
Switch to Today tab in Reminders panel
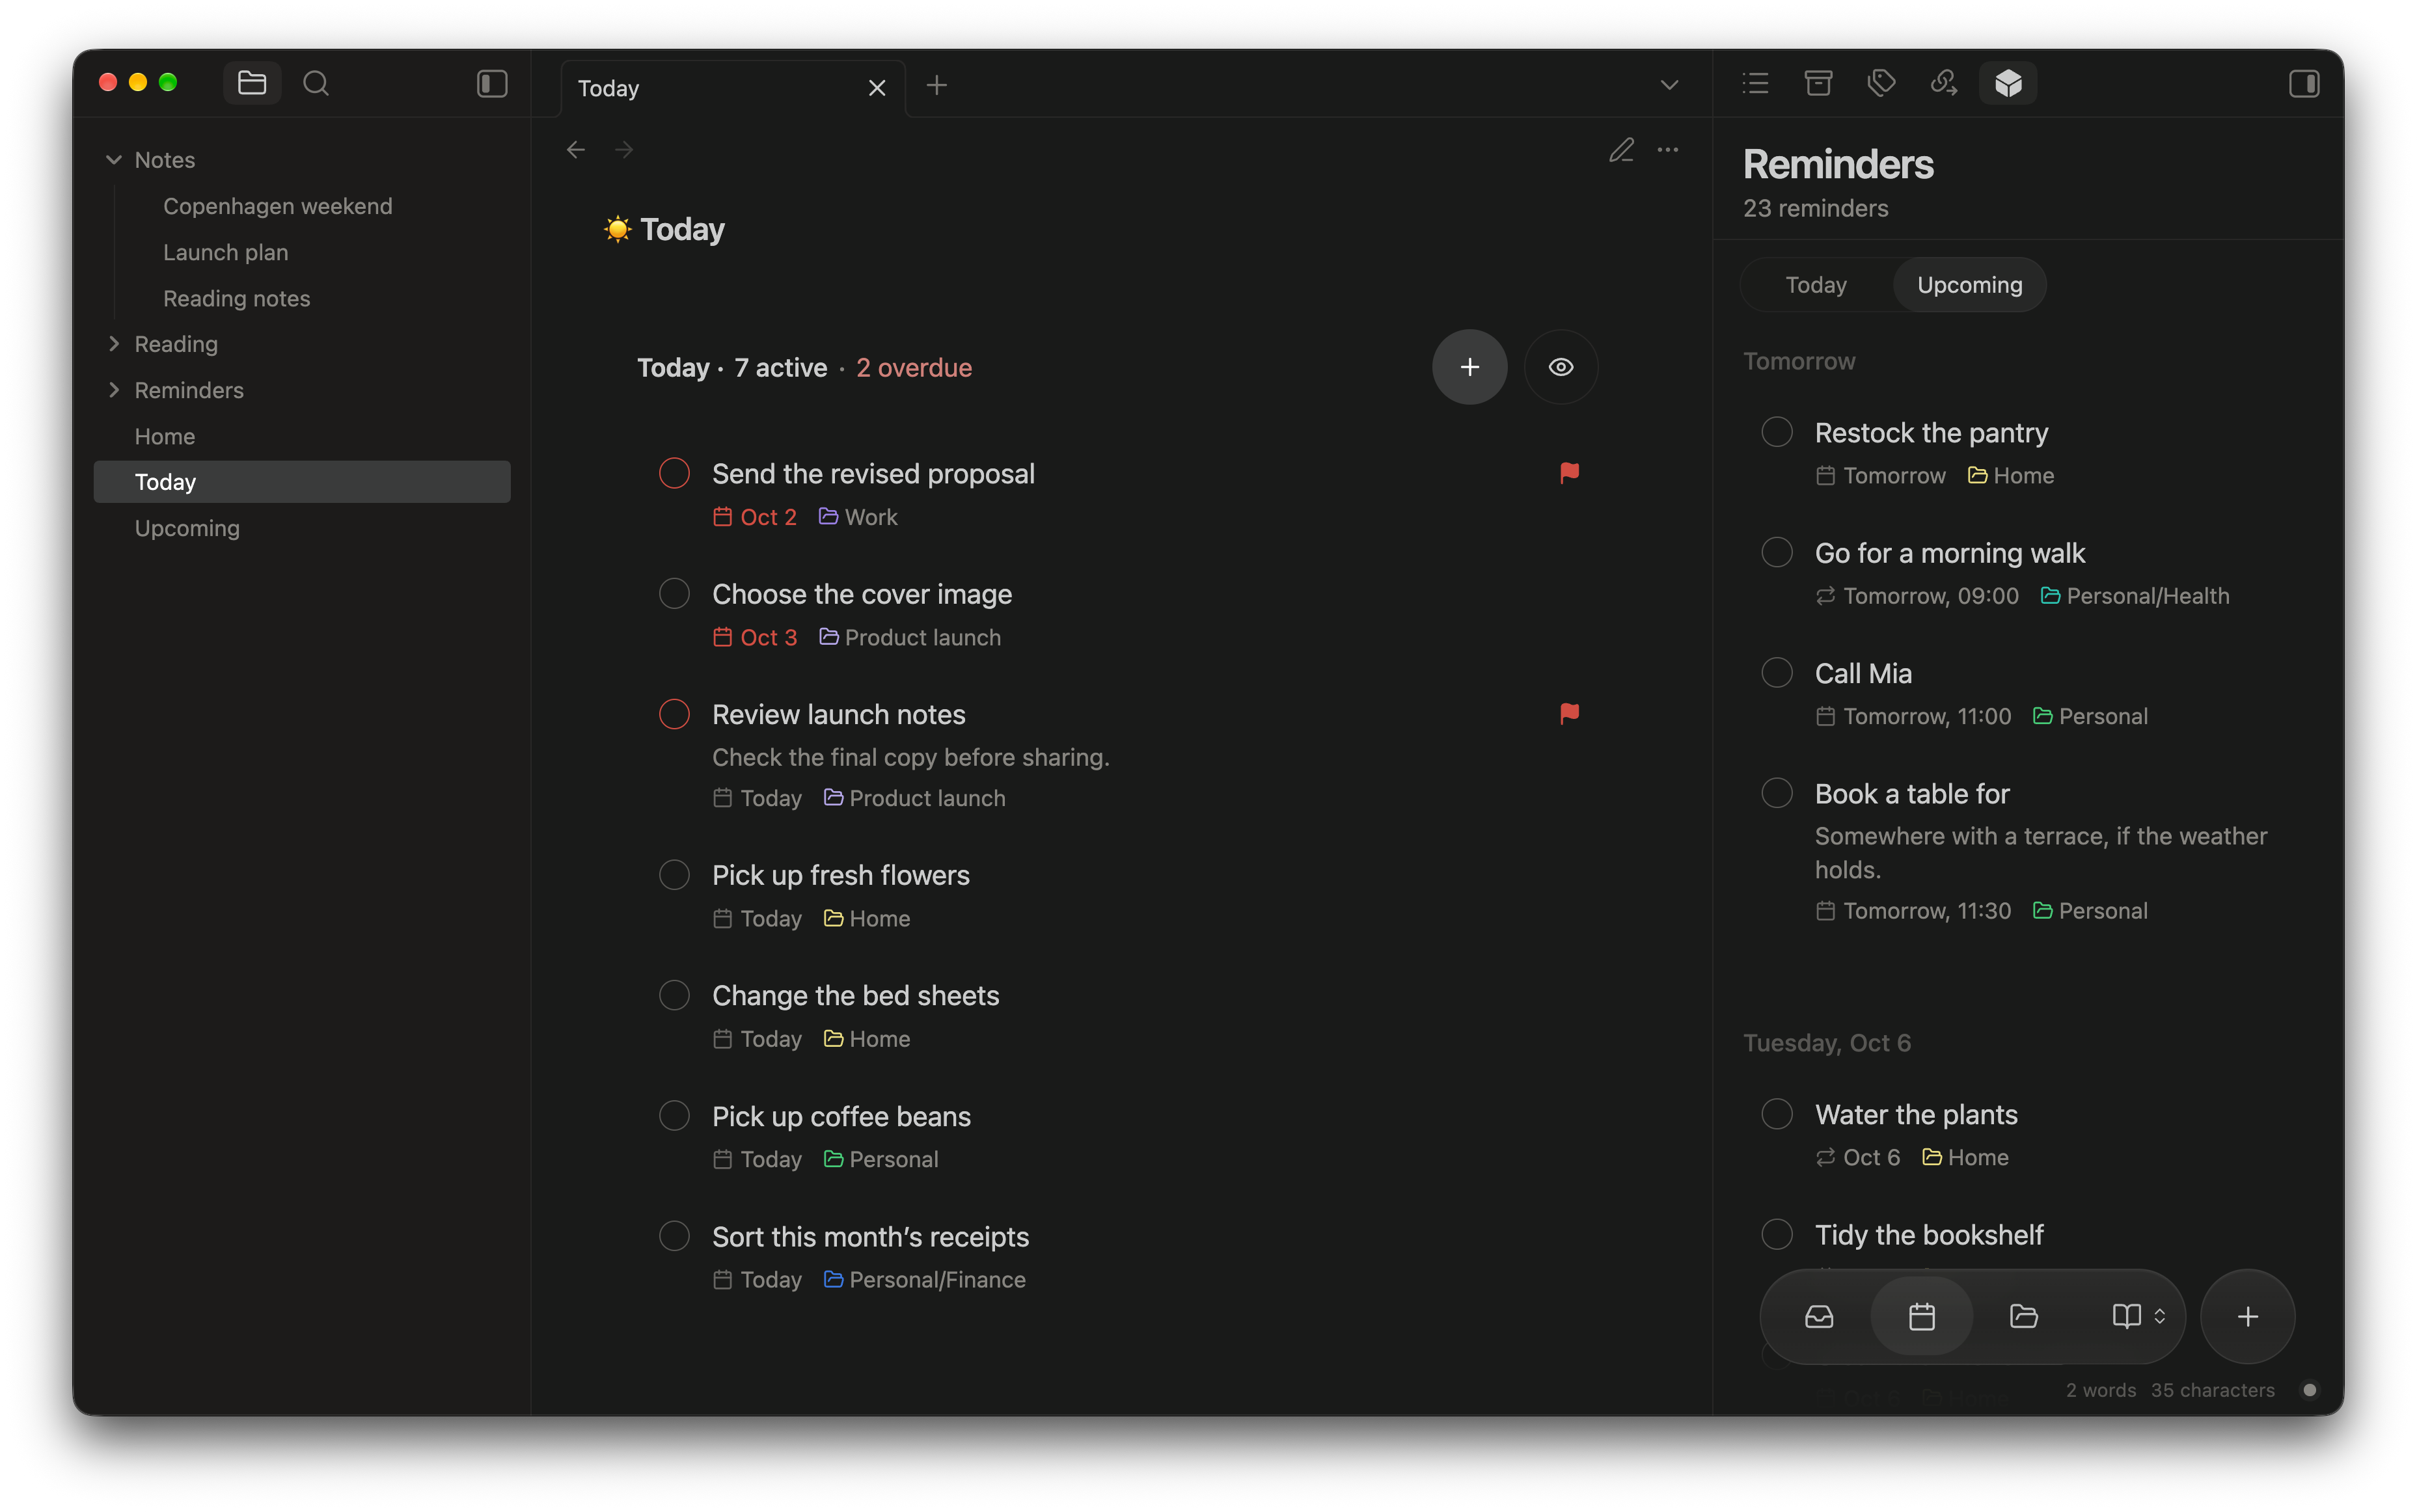coord(1816,285)
